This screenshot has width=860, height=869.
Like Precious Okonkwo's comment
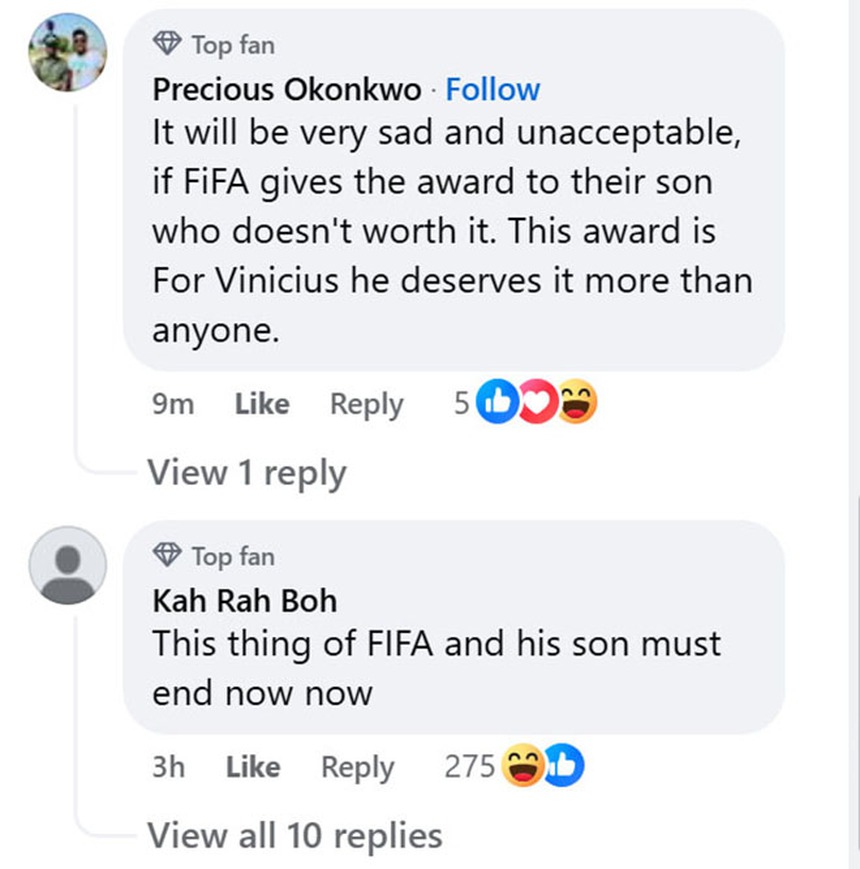tap(261, 404)
